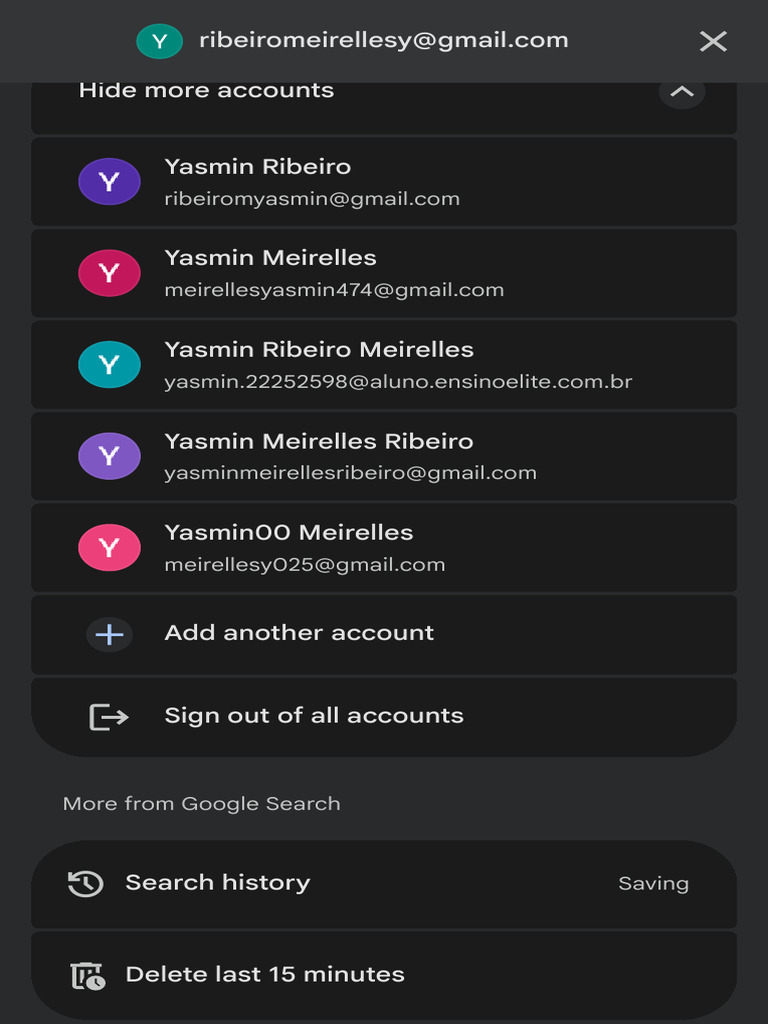
Task: Click the lavender Y avatar for Yasmin Meirelles Ribeiro
Action: [x=109, y=456]
